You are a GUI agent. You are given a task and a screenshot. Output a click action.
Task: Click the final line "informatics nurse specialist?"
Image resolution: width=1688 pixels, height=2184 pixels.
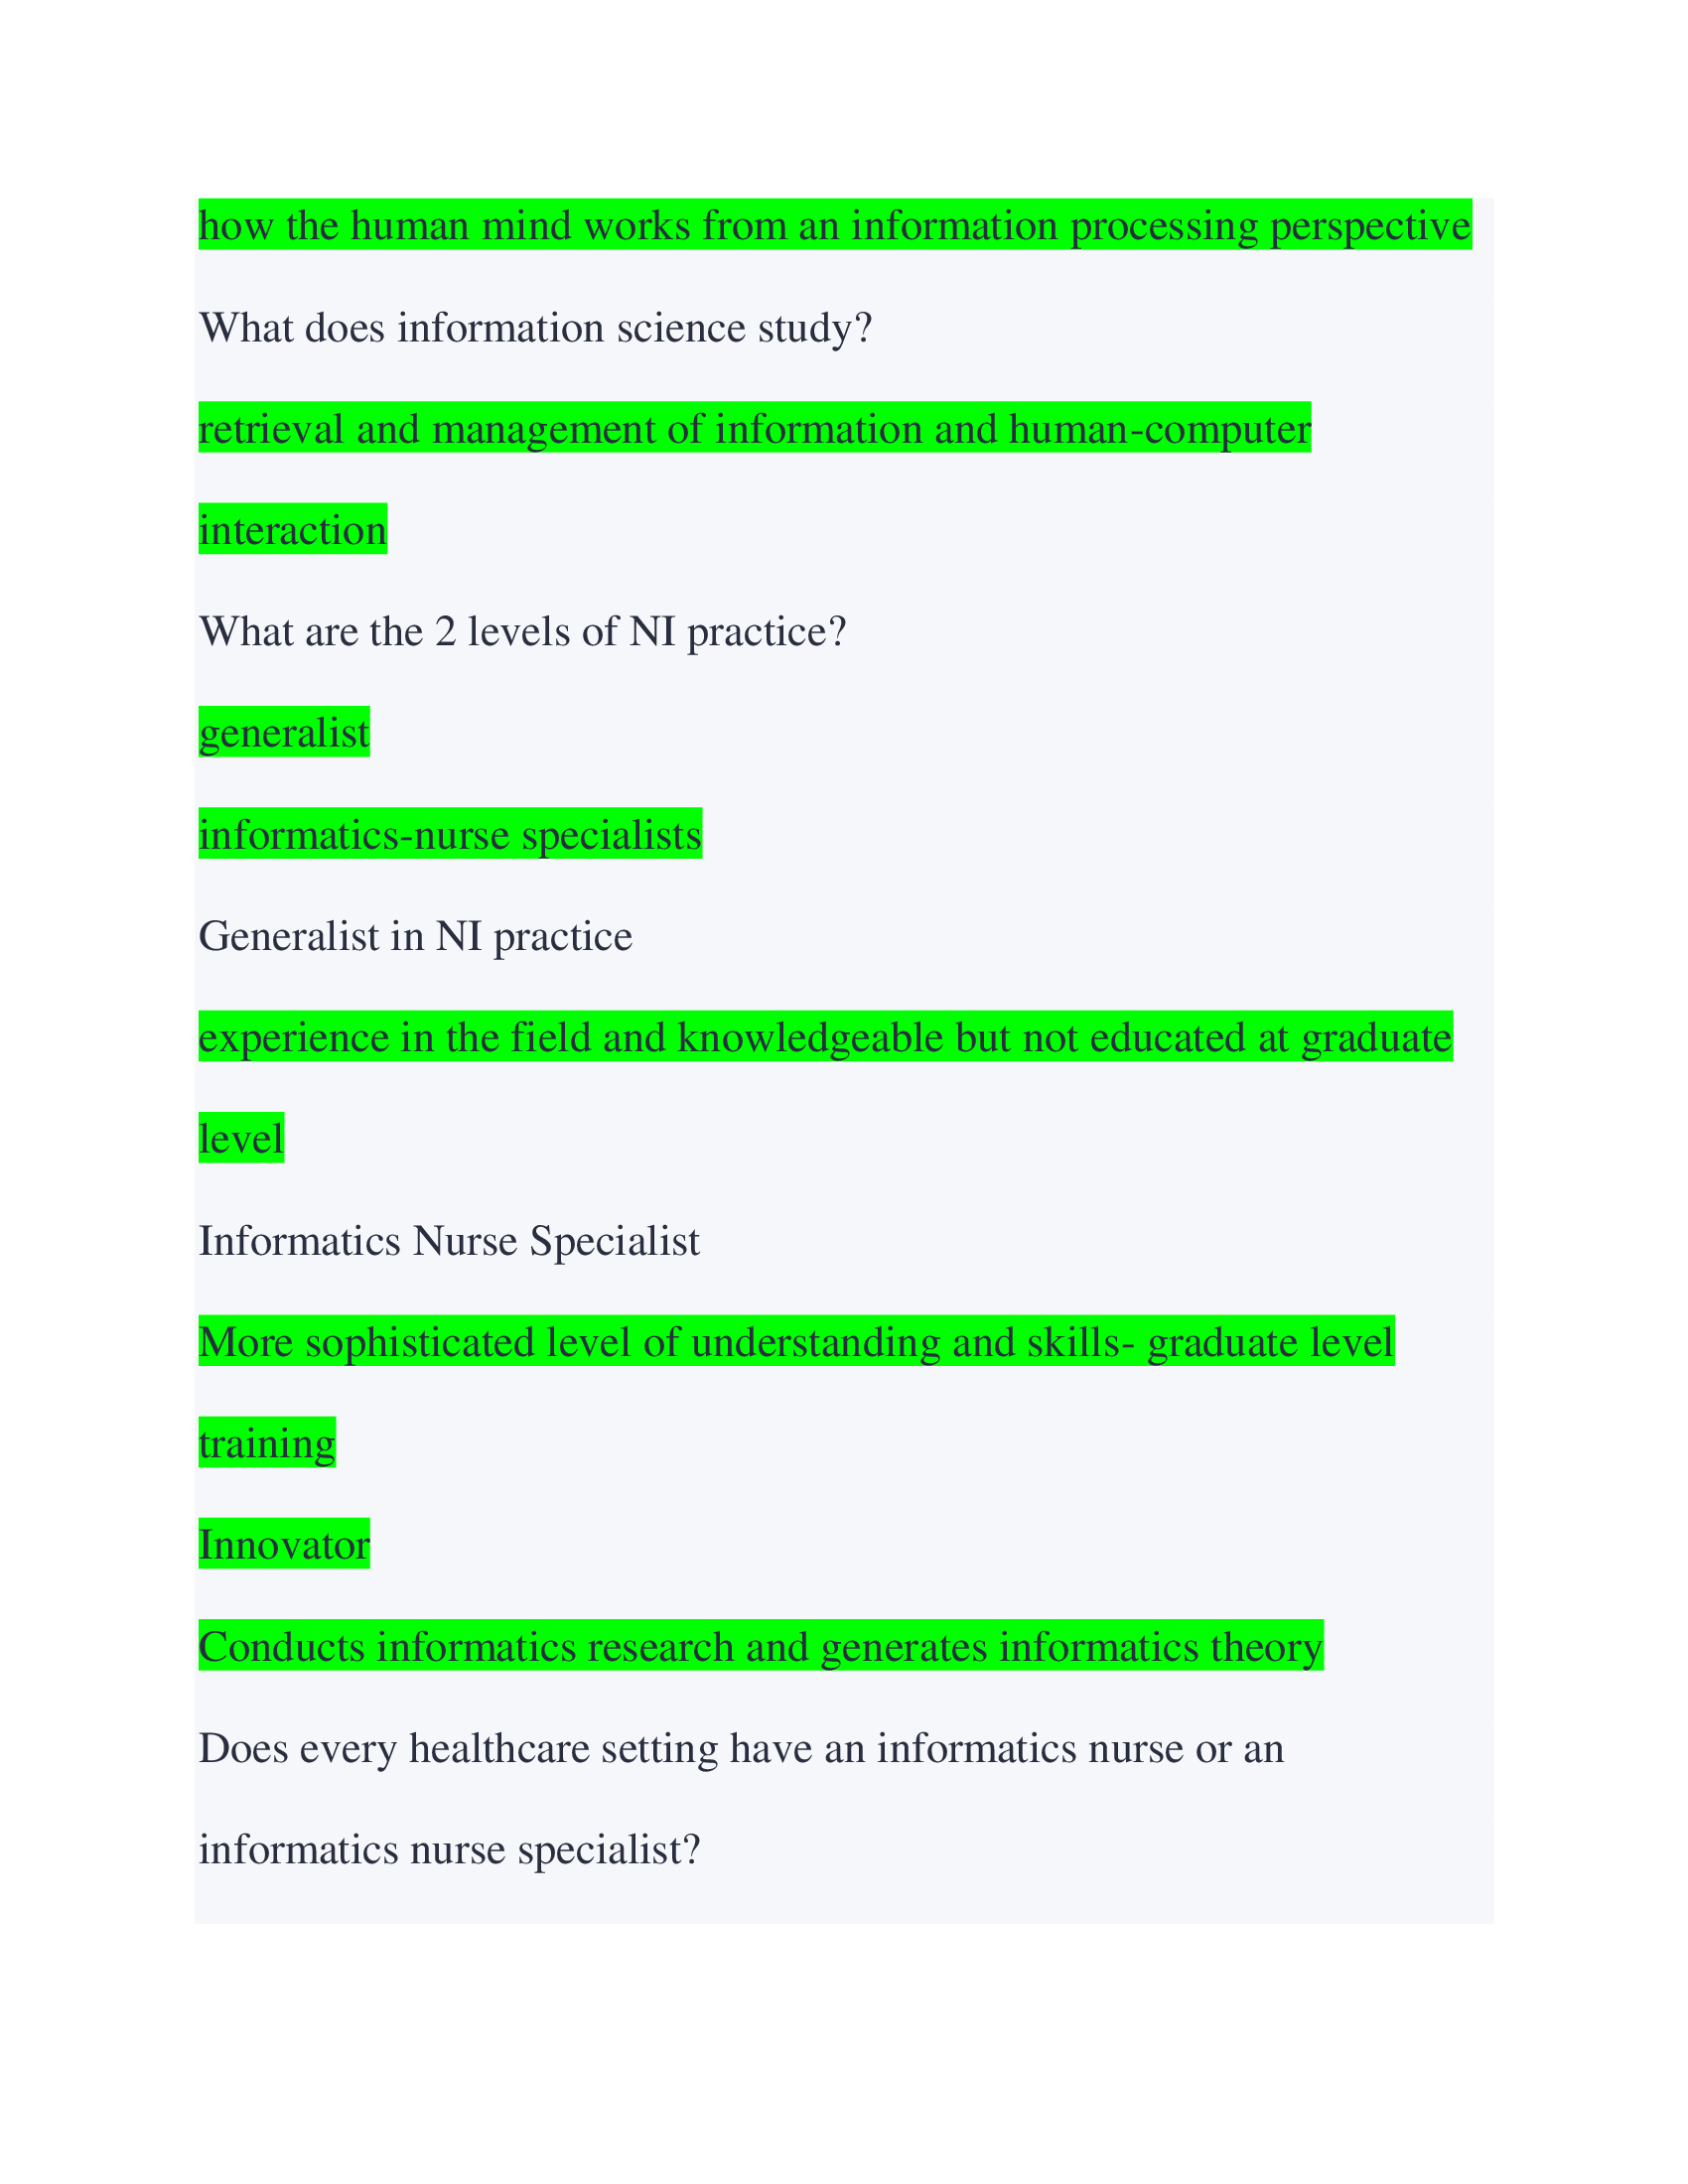click(449, 1850)
